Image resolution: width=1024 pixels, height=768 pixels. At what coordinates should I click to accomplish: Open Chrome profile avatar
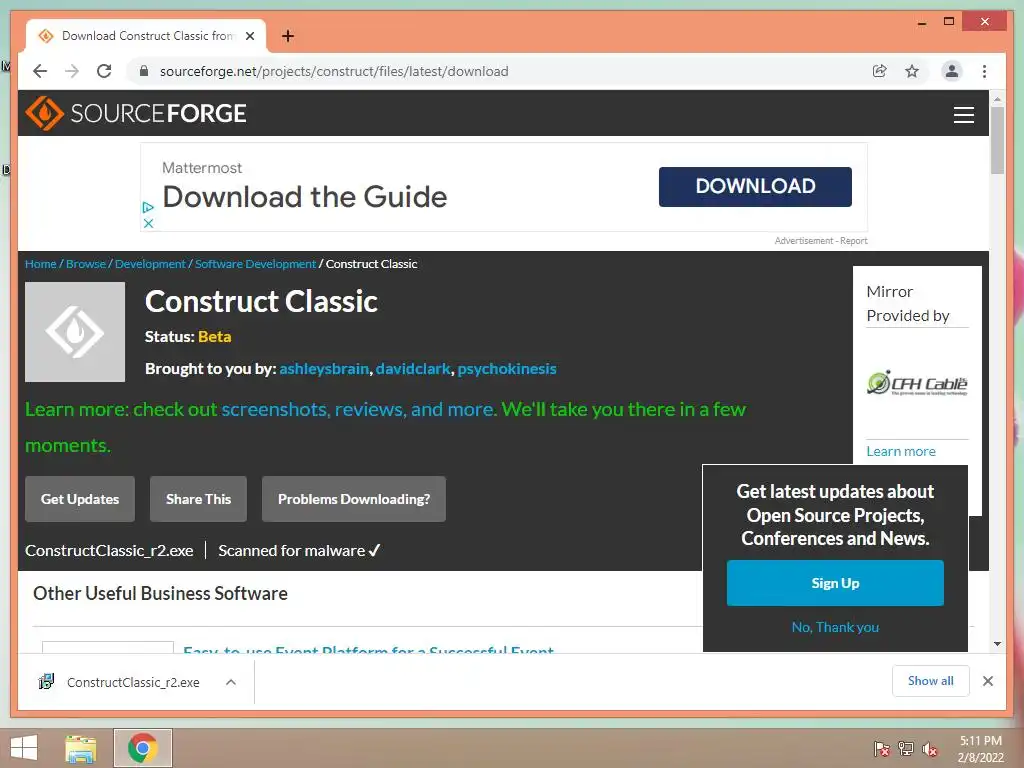(952, 71)
